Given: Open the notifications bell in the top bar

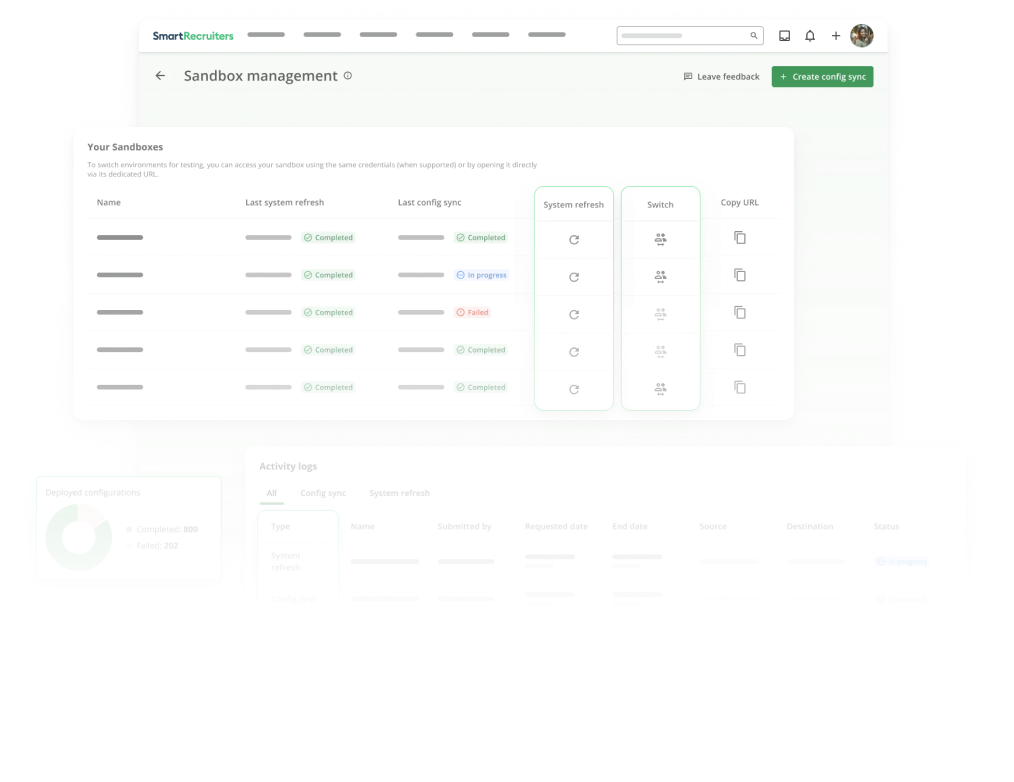Looking at the screenshot, I should click(x=810, y=35).
